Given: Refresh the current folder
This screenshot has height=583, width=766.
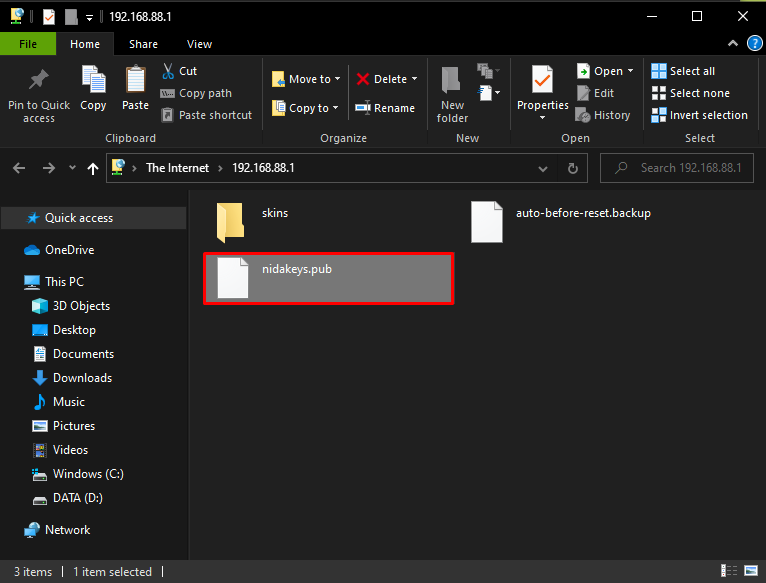Looking at the screenshot, I should [x=573, y=169].
